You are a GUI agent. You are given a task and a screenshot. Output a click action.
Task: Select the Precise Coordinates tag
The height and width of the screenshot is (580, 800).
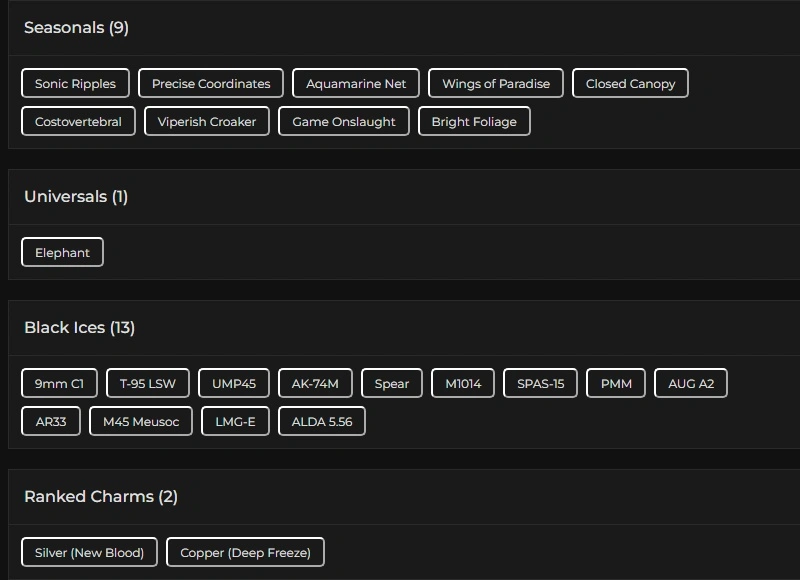click(x=211, y=84)
